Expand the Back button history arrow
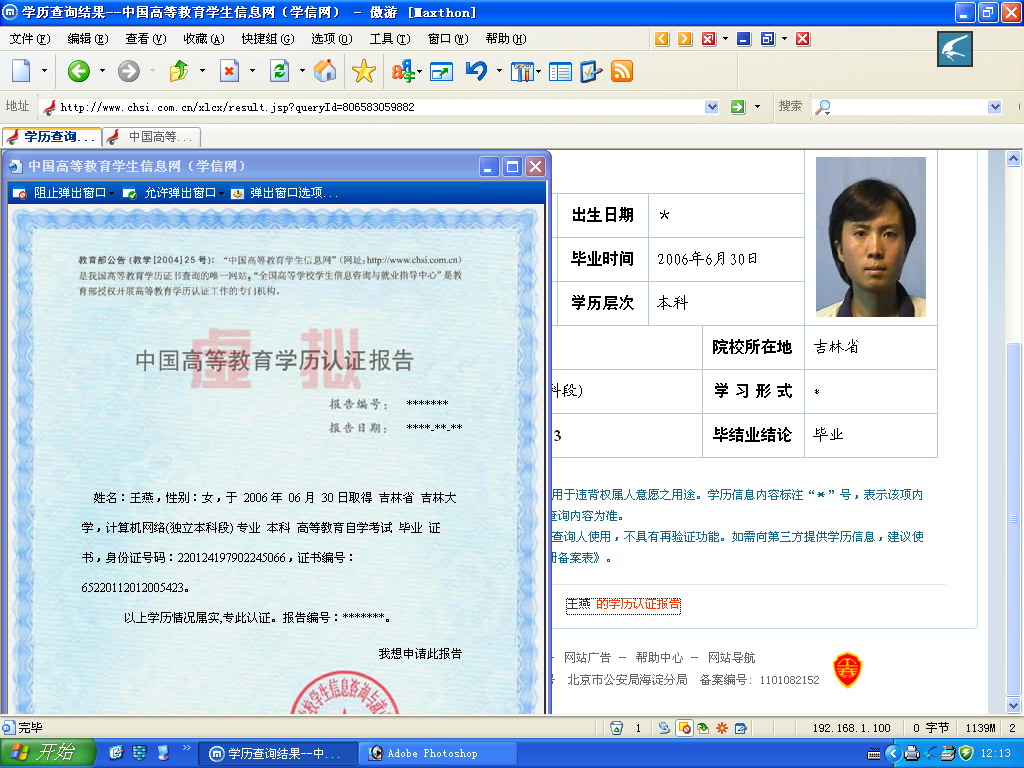This screenshot has height=768, width=1024. (x=103, y=71)
